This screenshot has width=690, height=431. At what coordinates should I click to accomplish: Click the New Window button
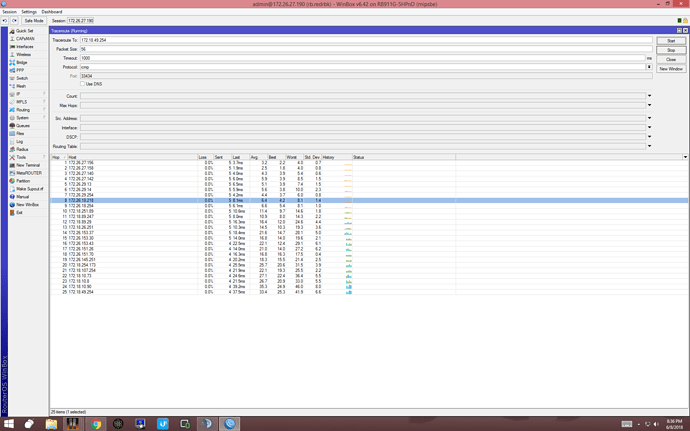tap(670, 69)
